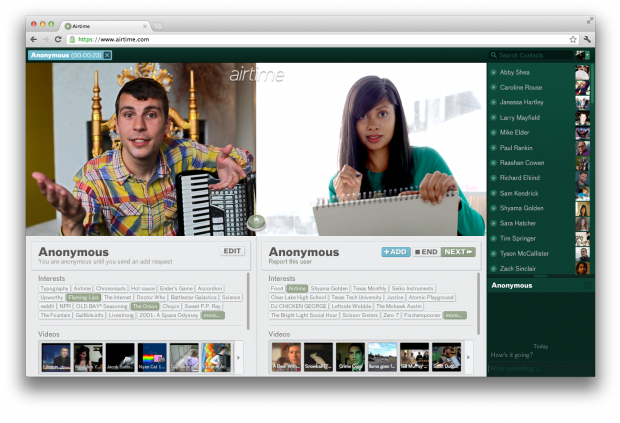
Task: Skip to next person with NEXT
Action: pos(458,252)
